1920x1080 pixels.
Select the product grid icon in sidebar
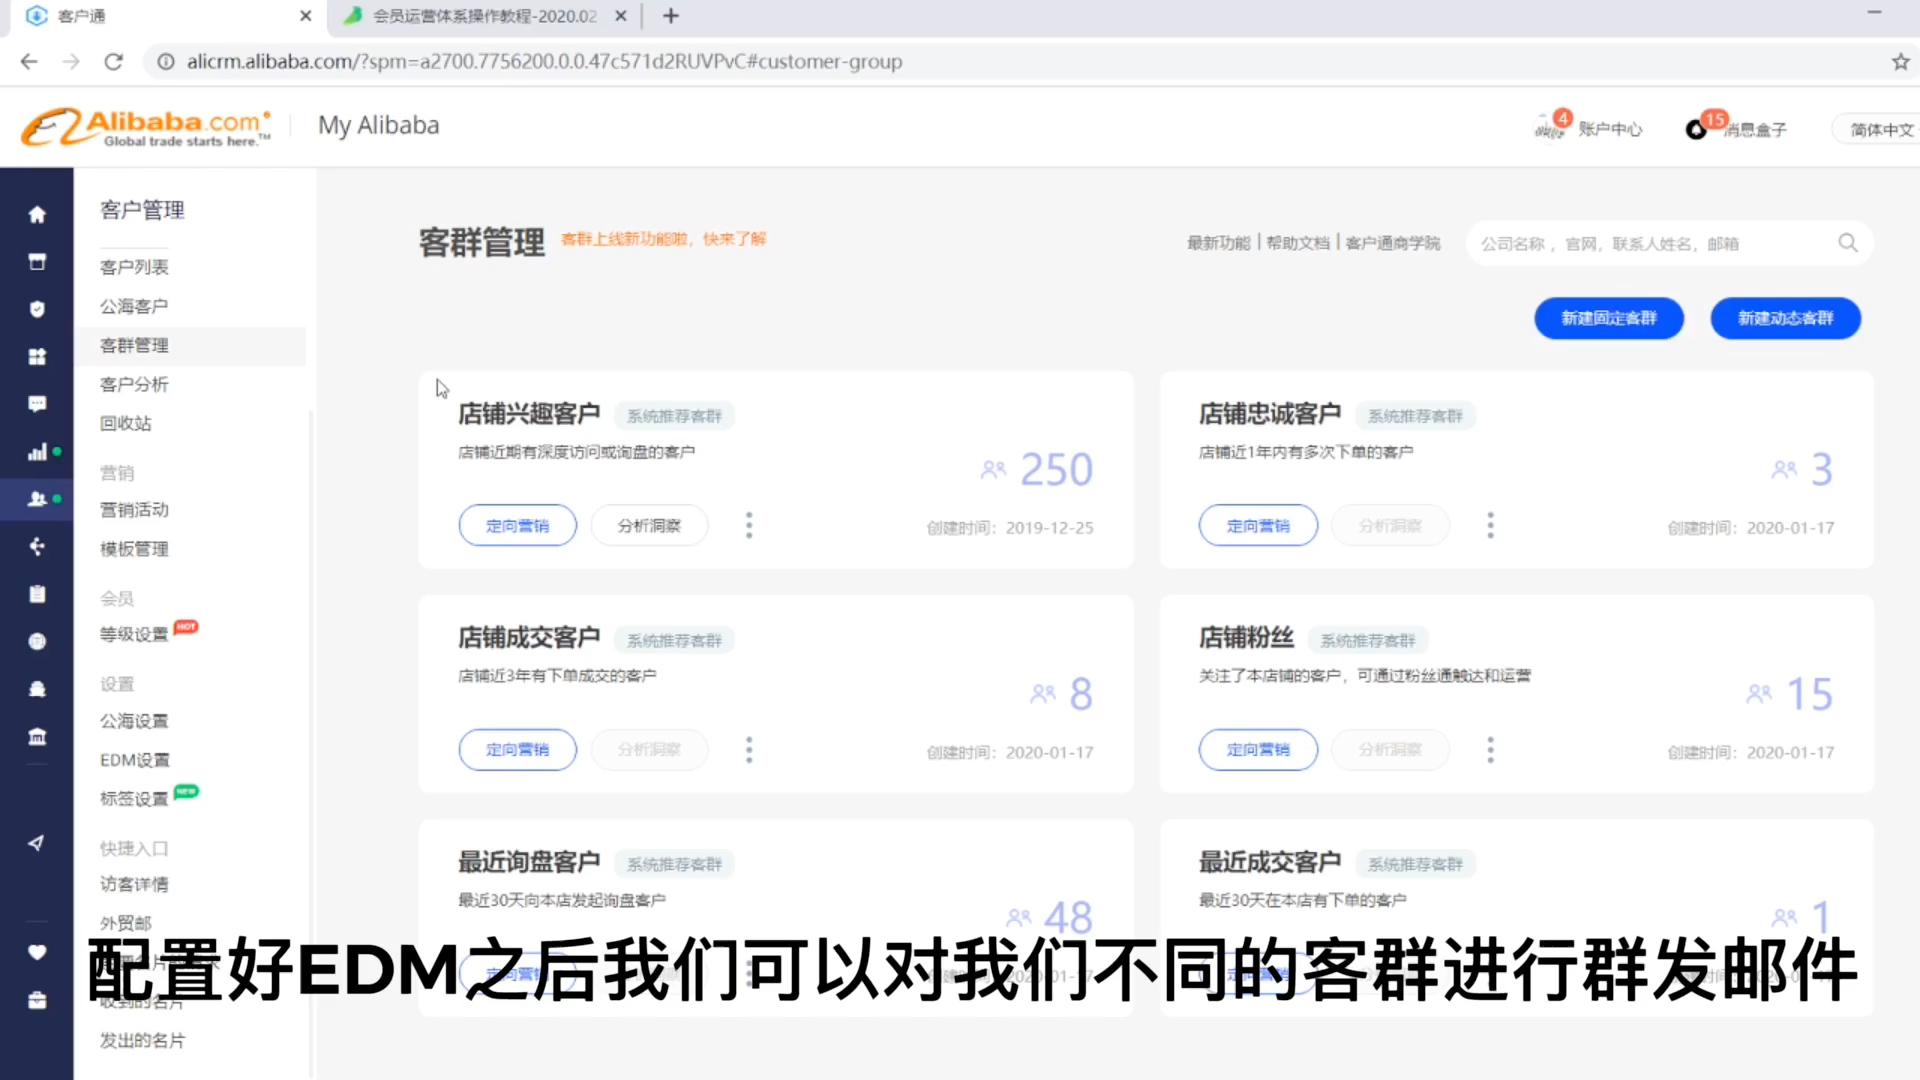coord(37,357)
